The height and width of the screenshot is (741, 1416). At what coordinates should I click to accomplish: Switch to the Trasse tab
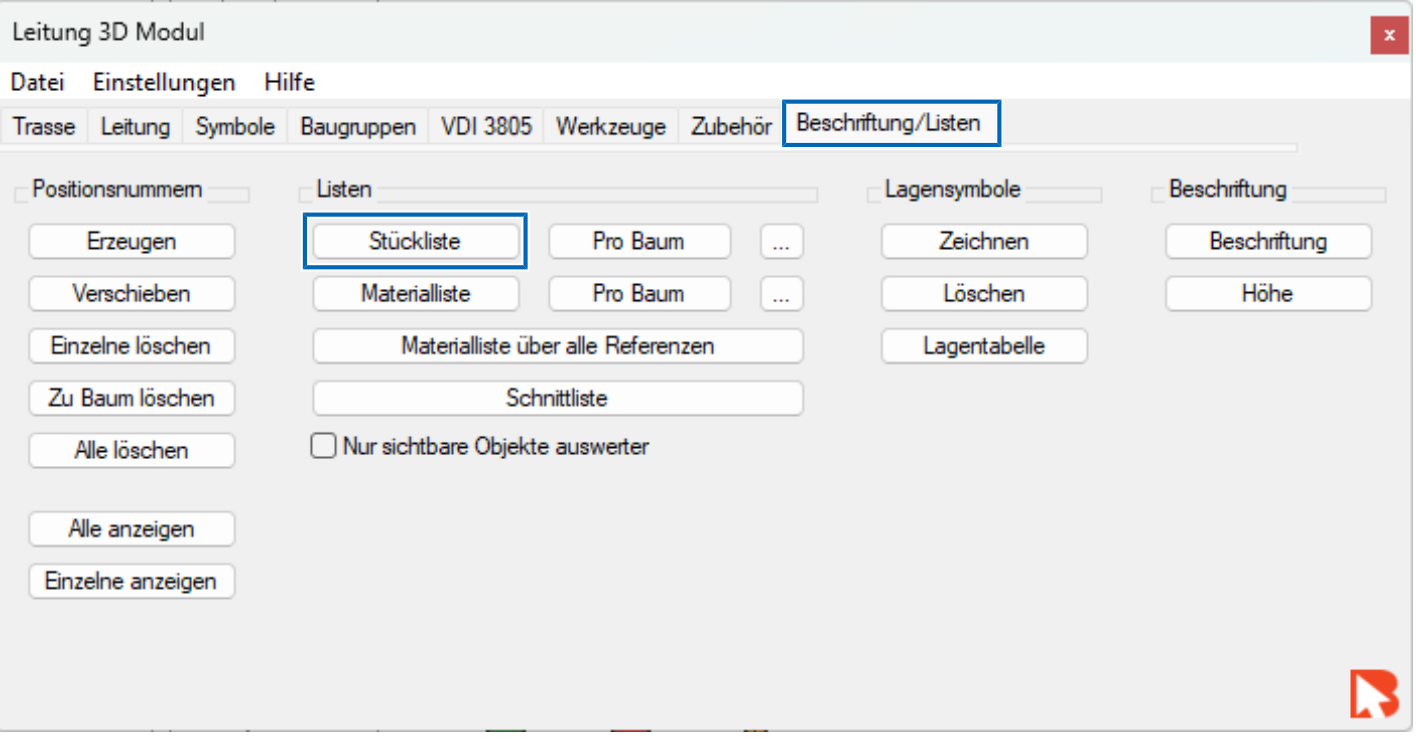(44, 127)
